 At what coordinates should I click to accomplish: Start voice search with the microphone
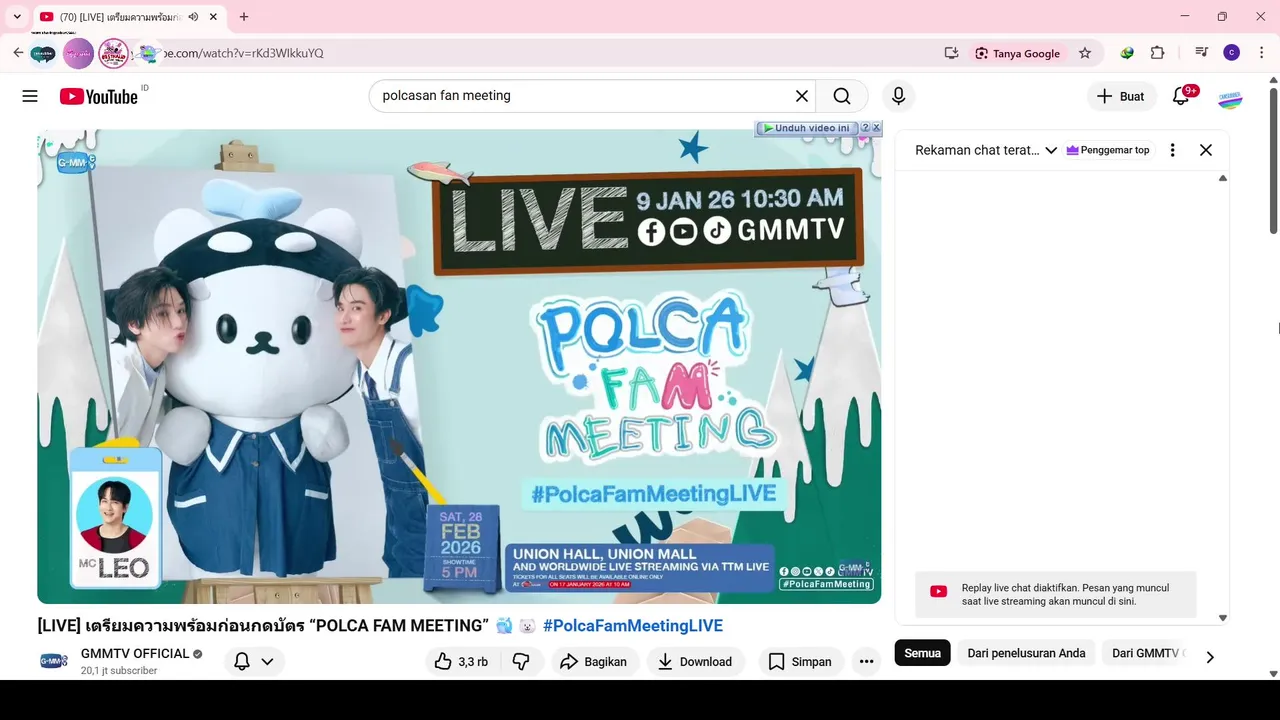click(x=898, y=96)
